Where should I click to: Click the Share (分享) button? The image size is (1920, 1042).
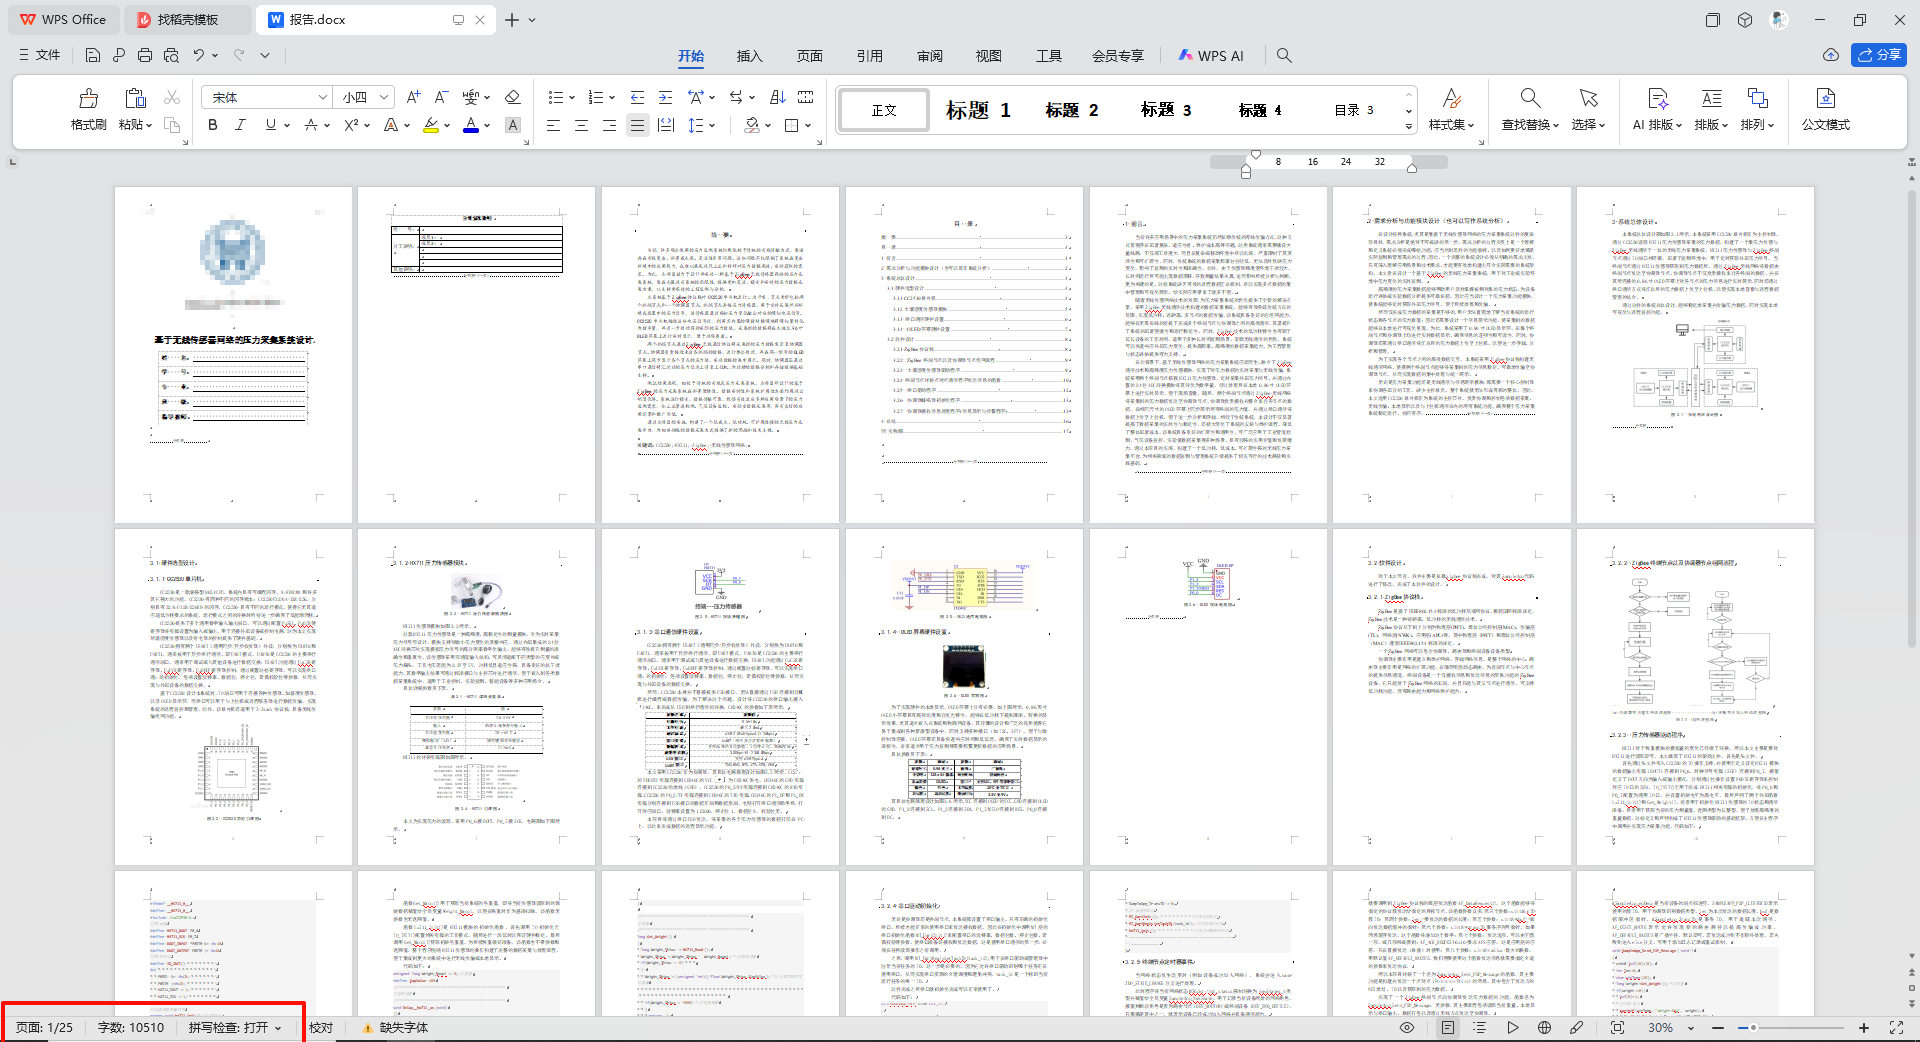(1879, 55)
